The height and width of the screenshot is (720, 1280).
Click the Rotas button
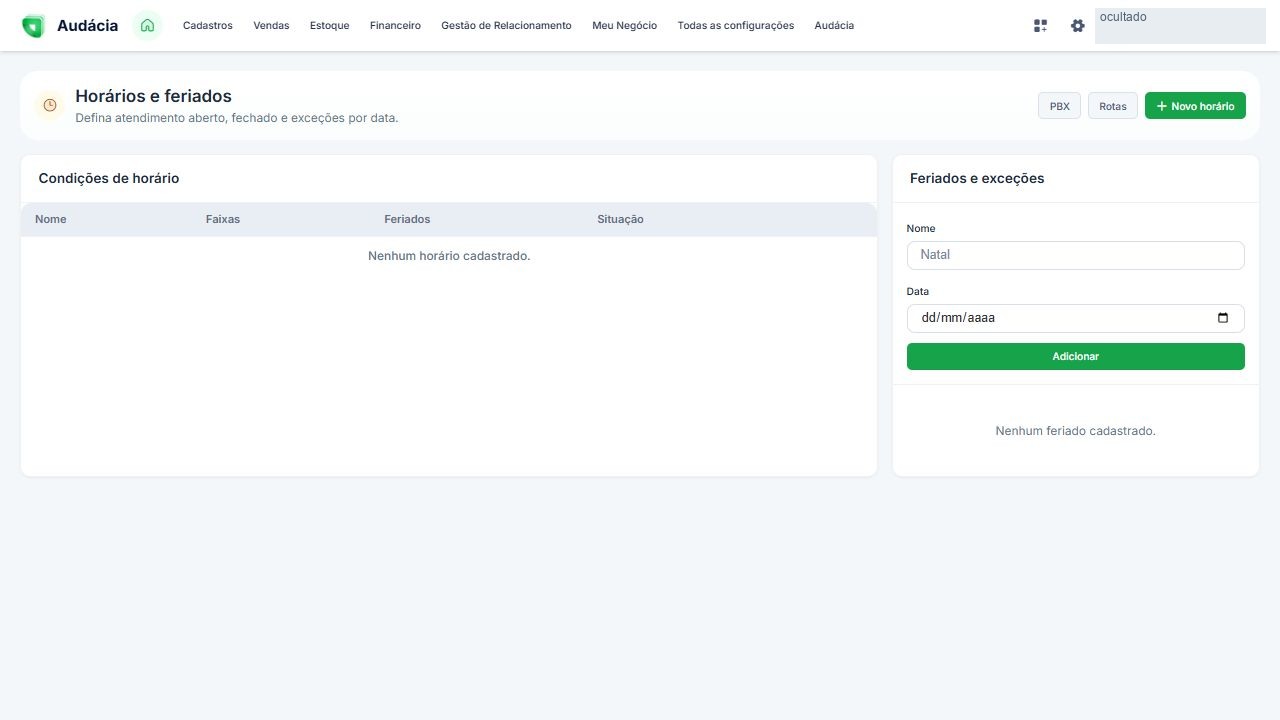(1113, 106)
